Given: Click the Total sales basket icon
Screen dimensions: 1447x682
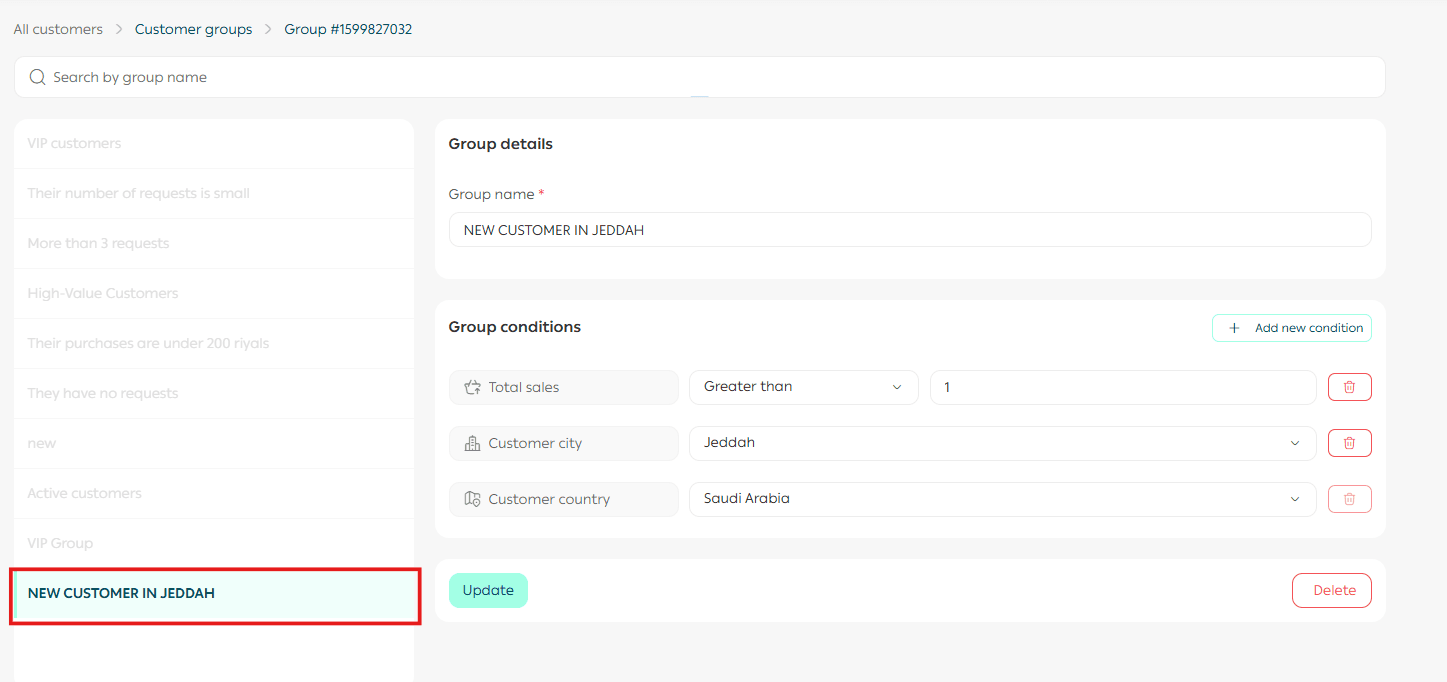Looking at the screenshot, I should 473,387.
